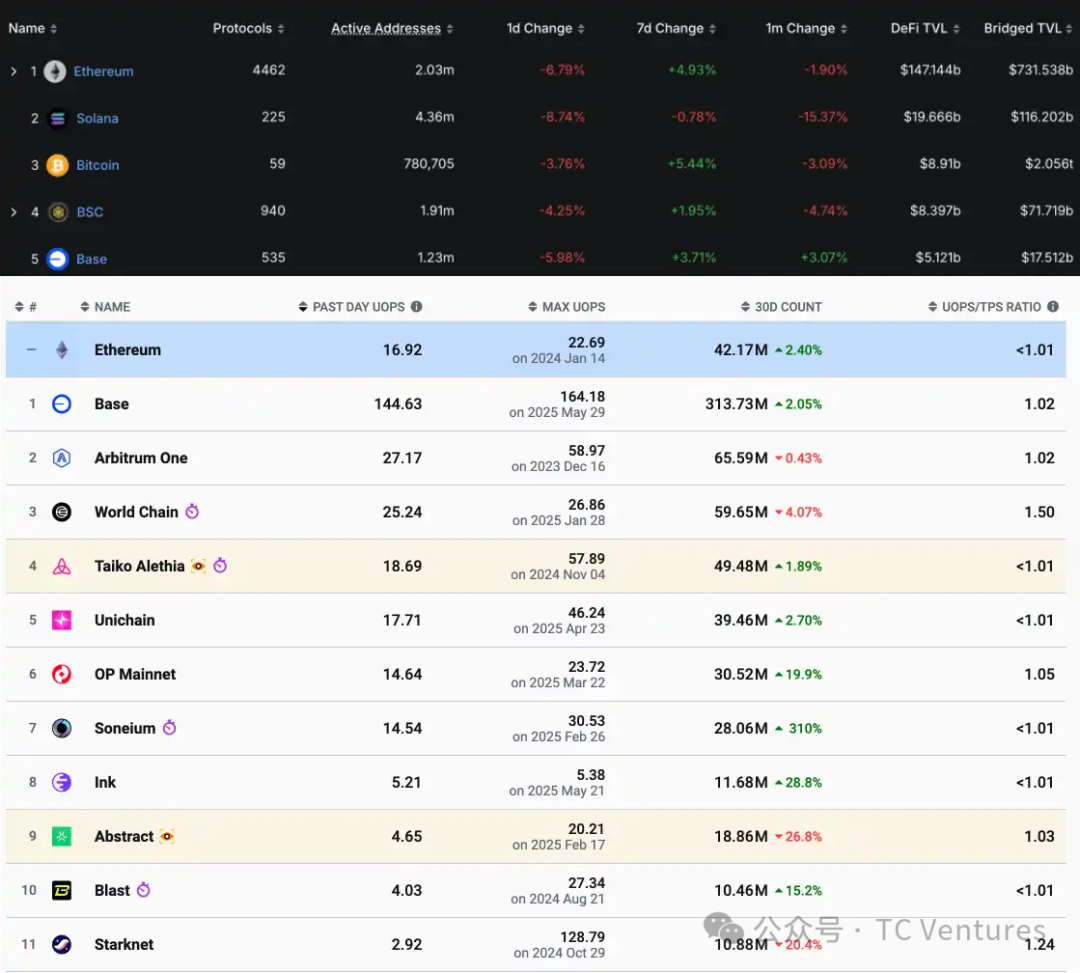This screenshot has height=973, width=1080.
Task: Open the Starknet project name
Action: click(x=124, y=944)
